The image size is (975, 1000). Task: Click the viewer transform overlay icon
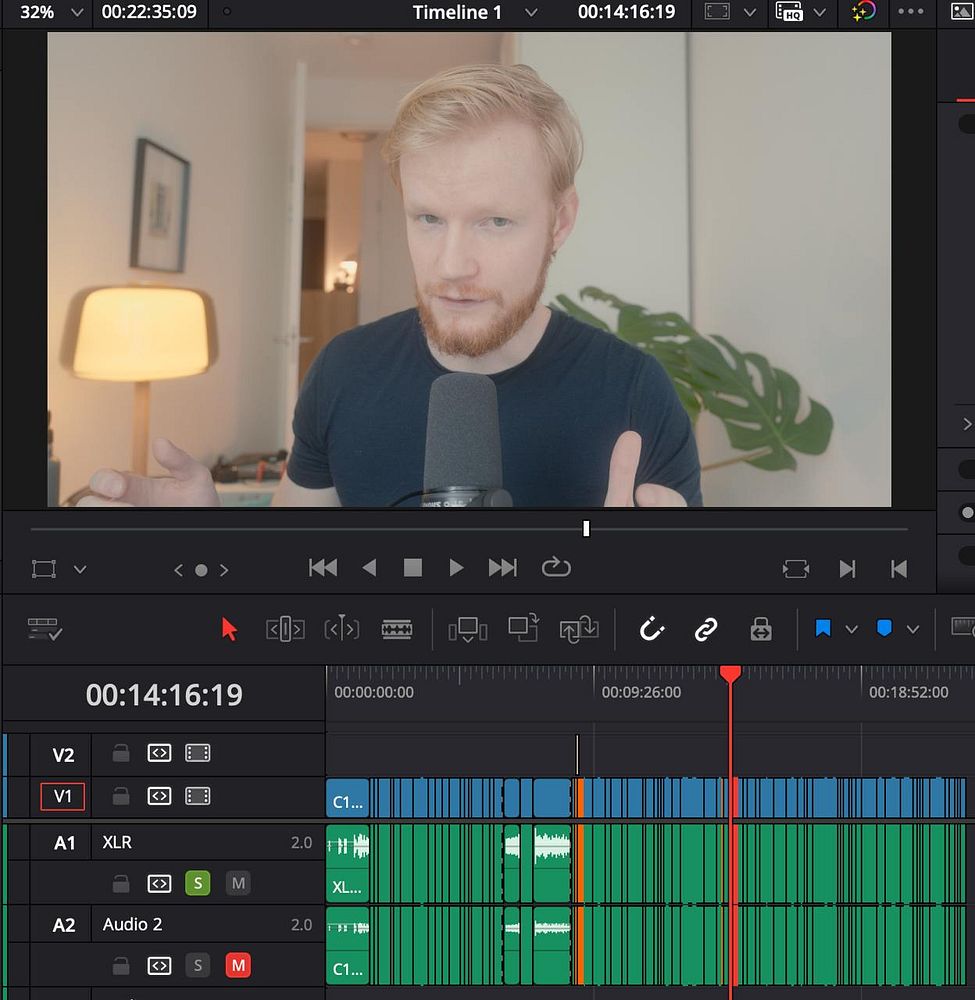[x=44, y=569]
